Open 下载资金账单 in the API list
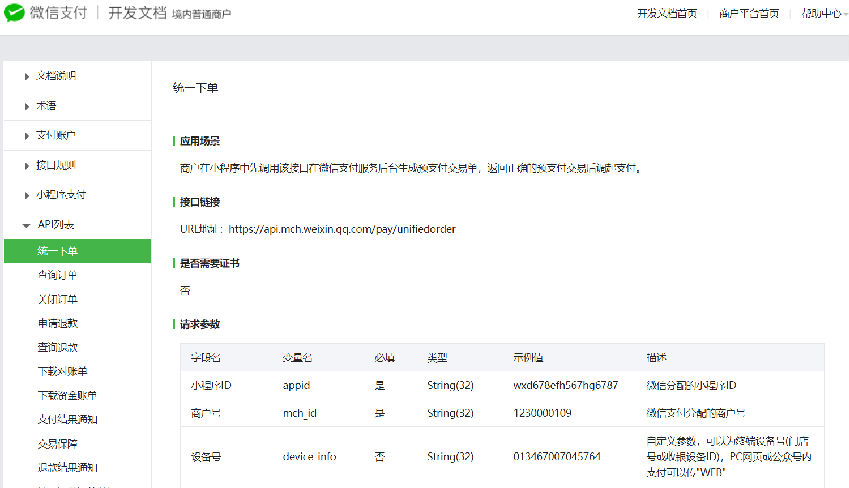The width and height of the screenshot is (849, 488). (x=66, y=395)
